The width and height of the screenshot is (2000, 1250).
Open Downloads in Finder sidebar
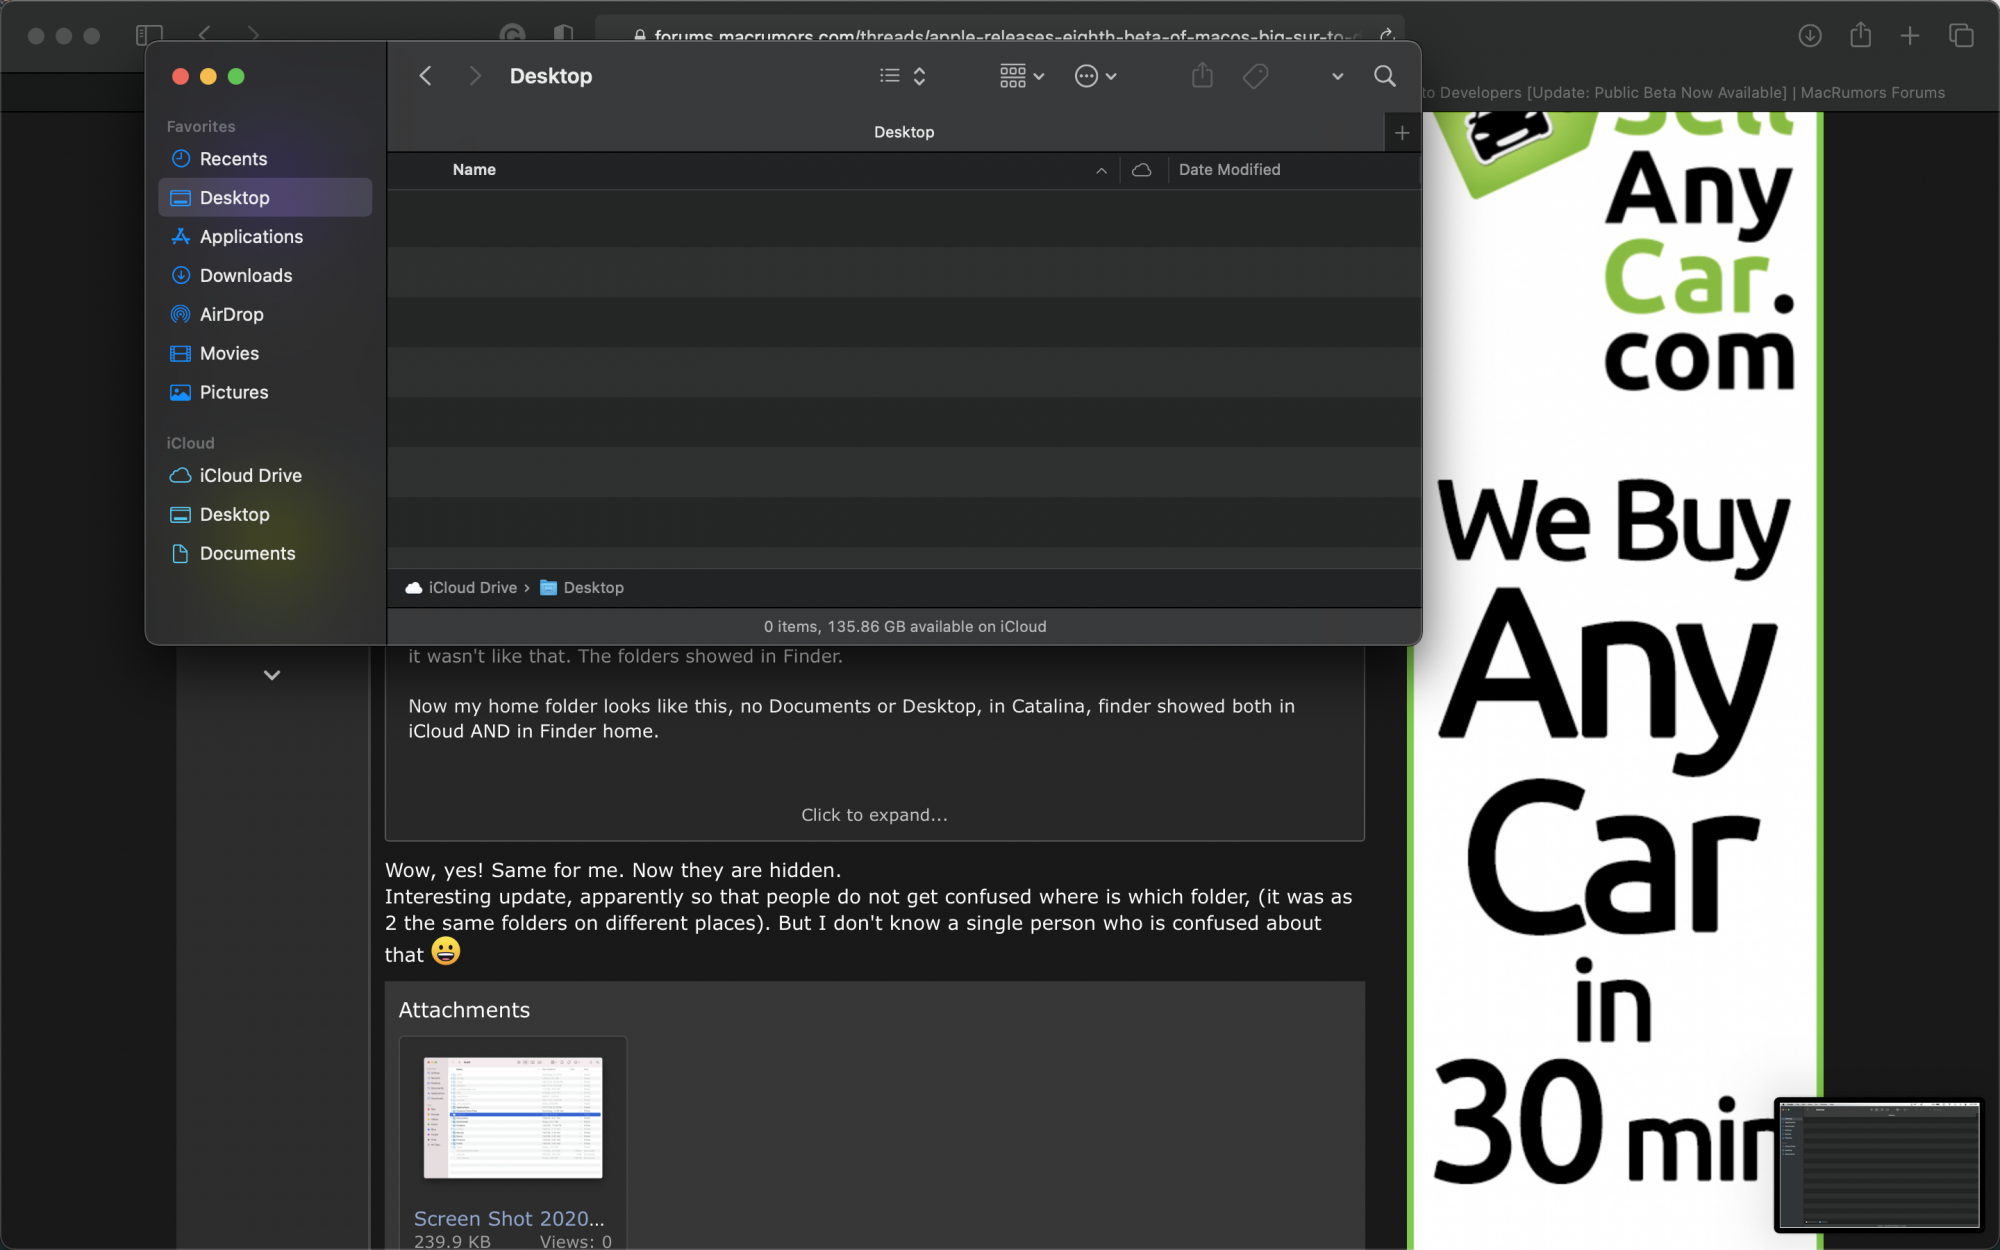coord(265,276)
